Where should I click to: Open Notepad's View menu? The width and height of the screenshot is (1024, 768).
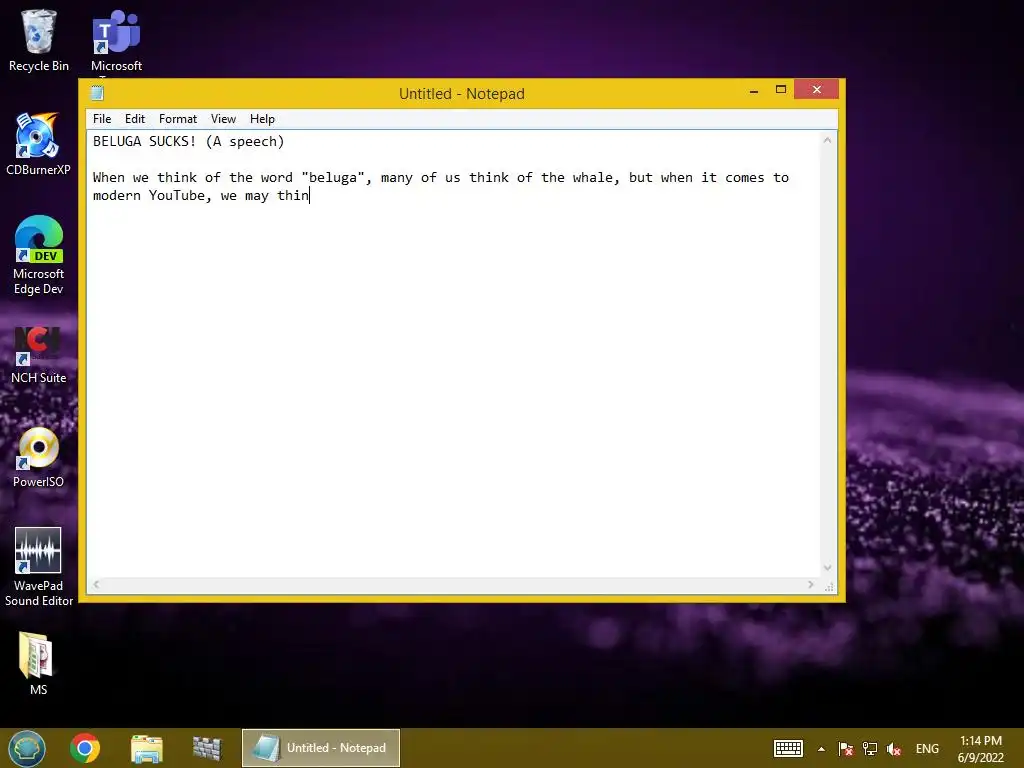pyautogui.click(x=223, y=119)
